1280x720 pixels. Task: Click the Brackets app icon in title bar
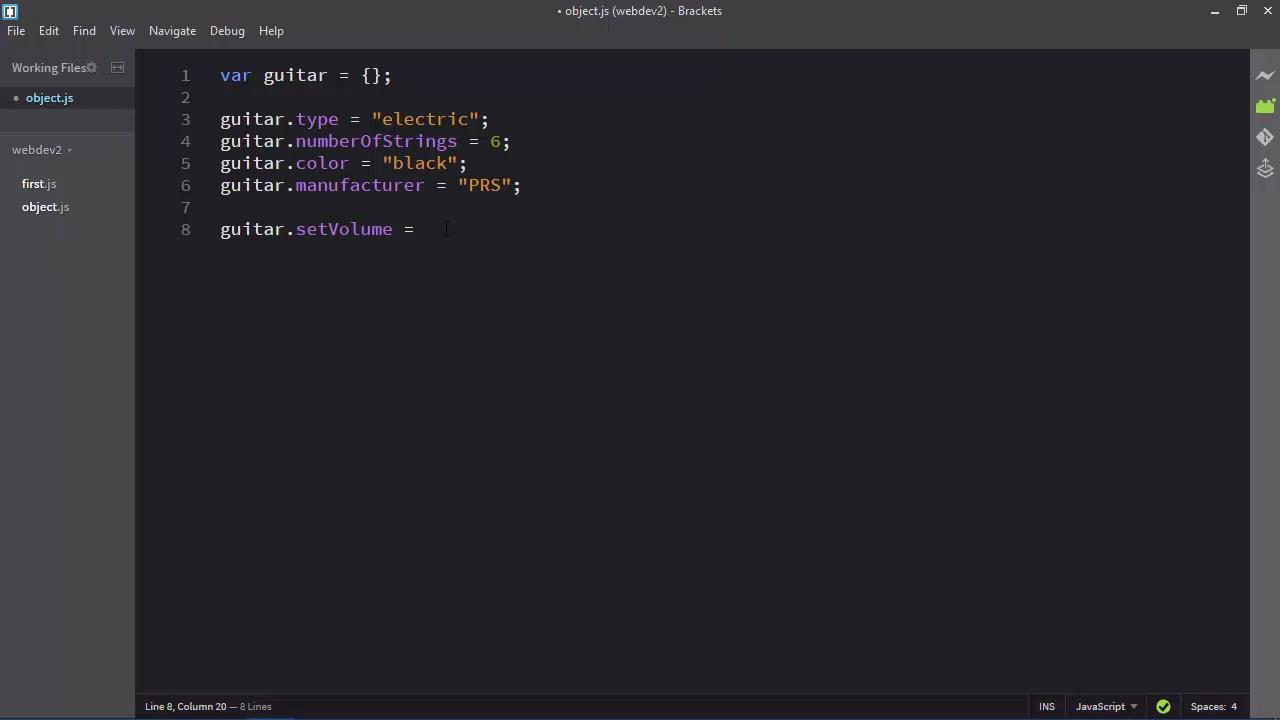click(10, 11)
